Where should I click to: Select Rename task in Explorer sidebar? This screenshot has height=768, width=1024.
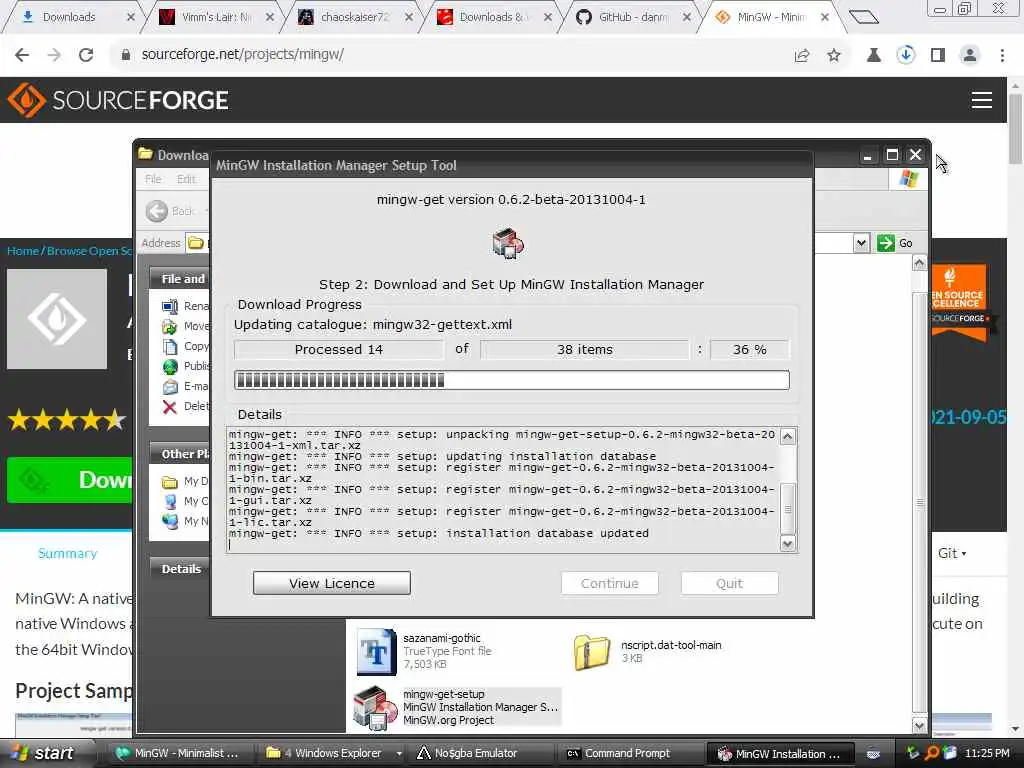[186, 306]
